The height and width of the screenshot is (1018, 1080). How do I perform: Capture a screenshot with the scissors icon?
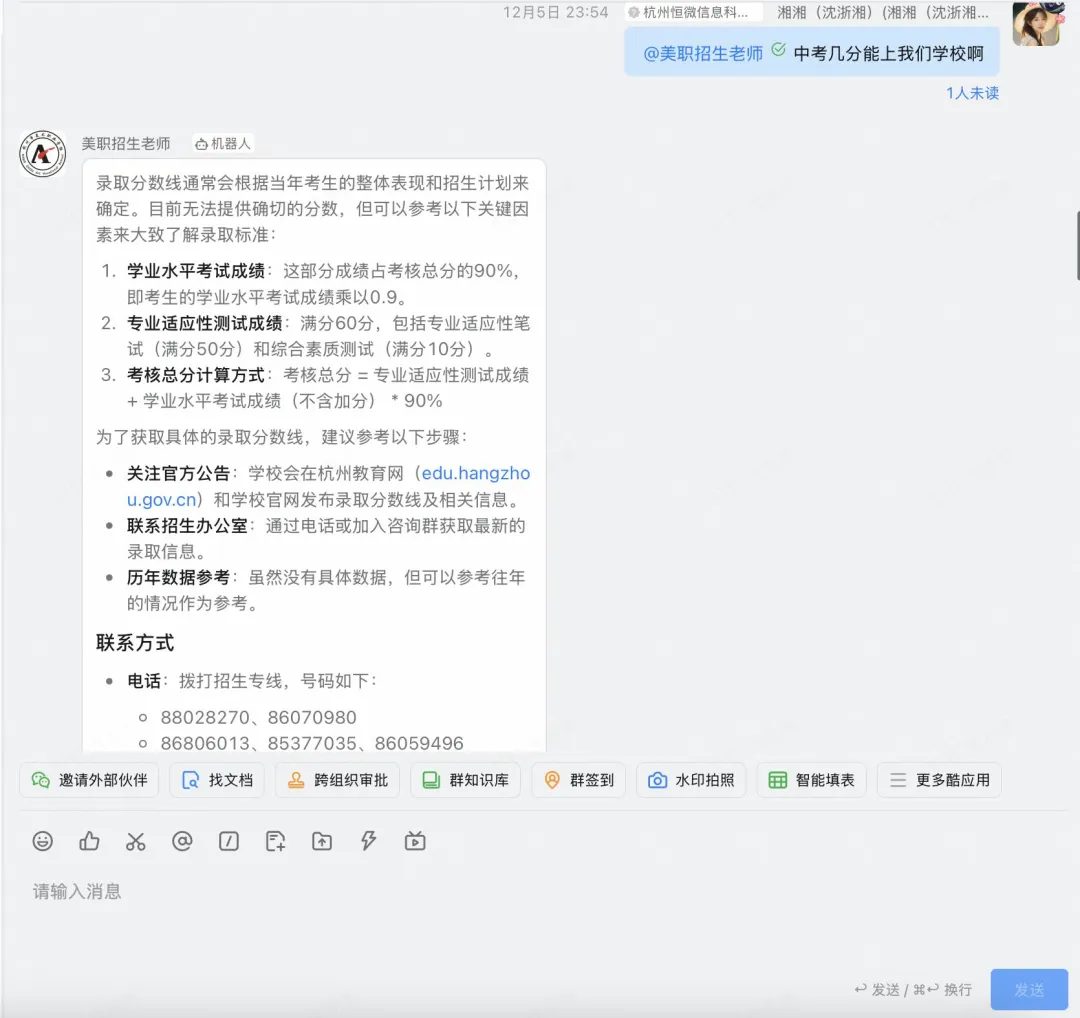[x=136, y=841]
